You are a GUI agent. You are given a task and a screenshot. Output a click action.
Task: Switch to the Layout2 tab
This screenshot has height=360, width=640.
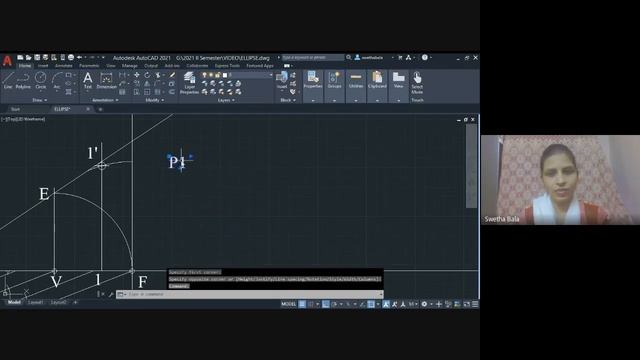click(58, 302)
